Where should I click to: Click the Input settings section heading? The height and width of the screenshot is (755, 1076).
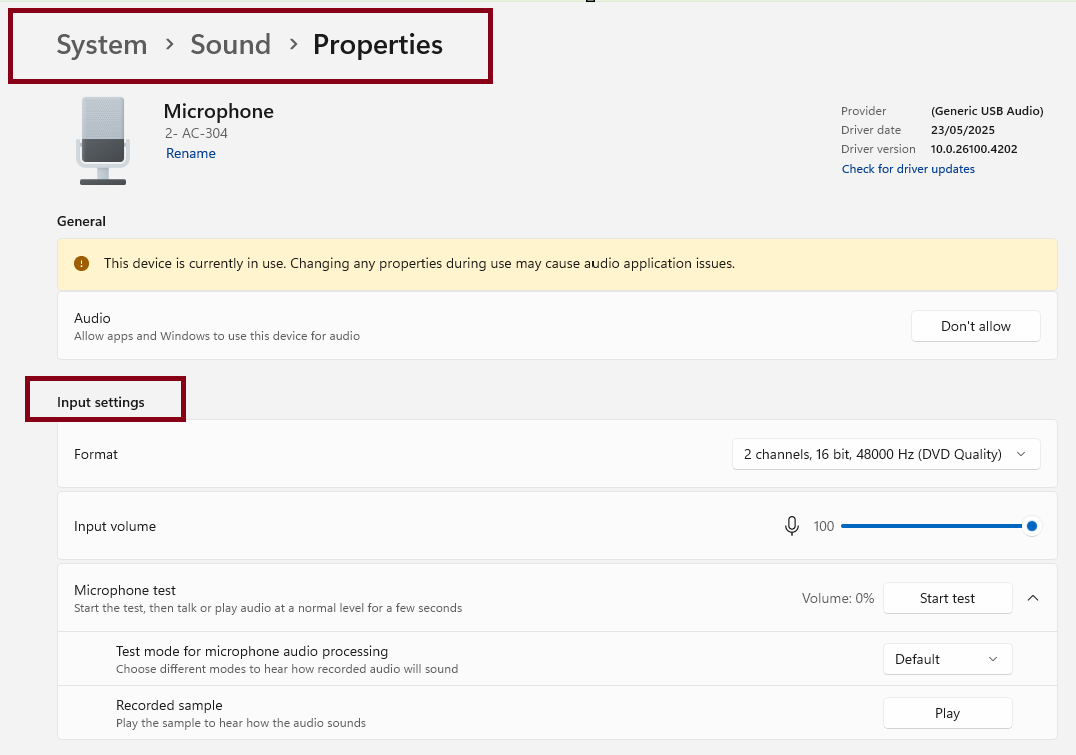click(x=101, y=402)
